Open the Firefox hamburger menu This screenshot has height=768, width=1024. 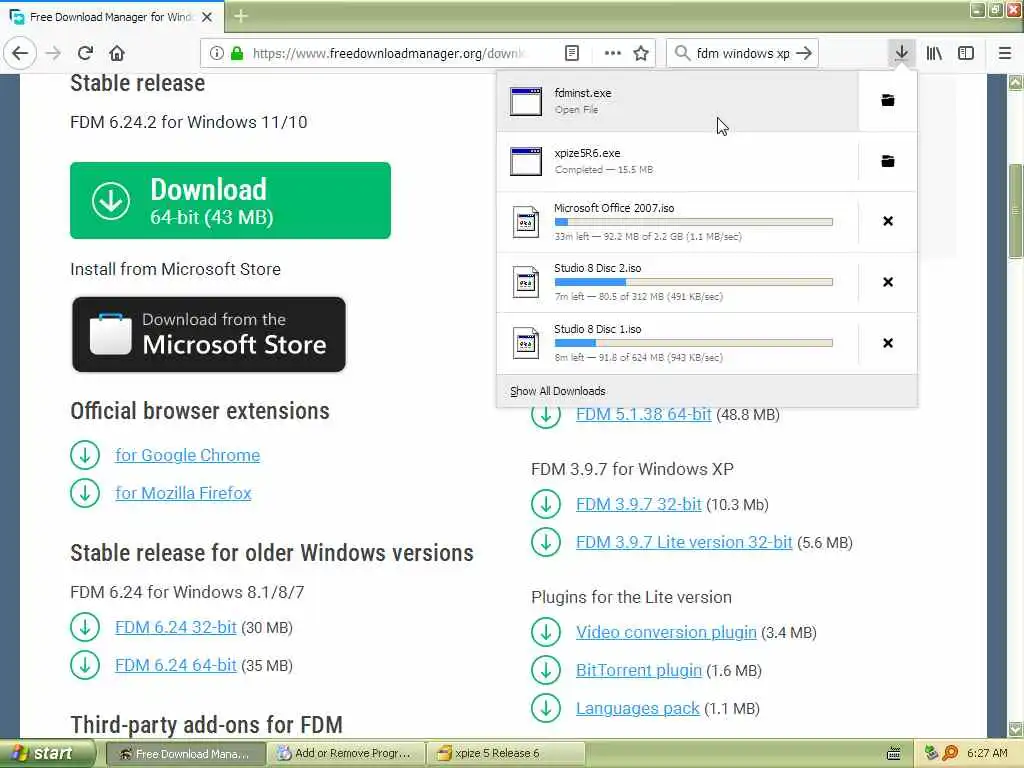point(1005,53)
